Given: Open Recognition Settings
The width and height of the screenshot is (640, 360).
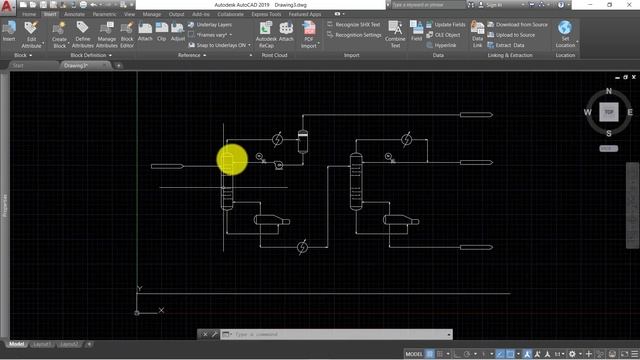Looking at the screenshot, I should point(354,35).
